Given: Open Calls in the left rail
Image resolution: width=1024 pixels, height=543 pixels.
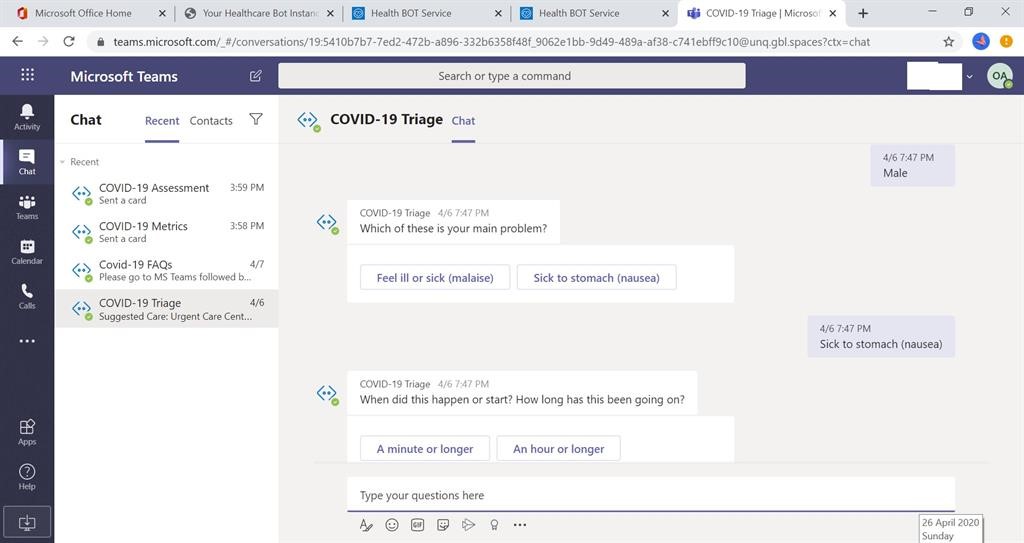Looking at the screenshot, I should click(27, 296).
